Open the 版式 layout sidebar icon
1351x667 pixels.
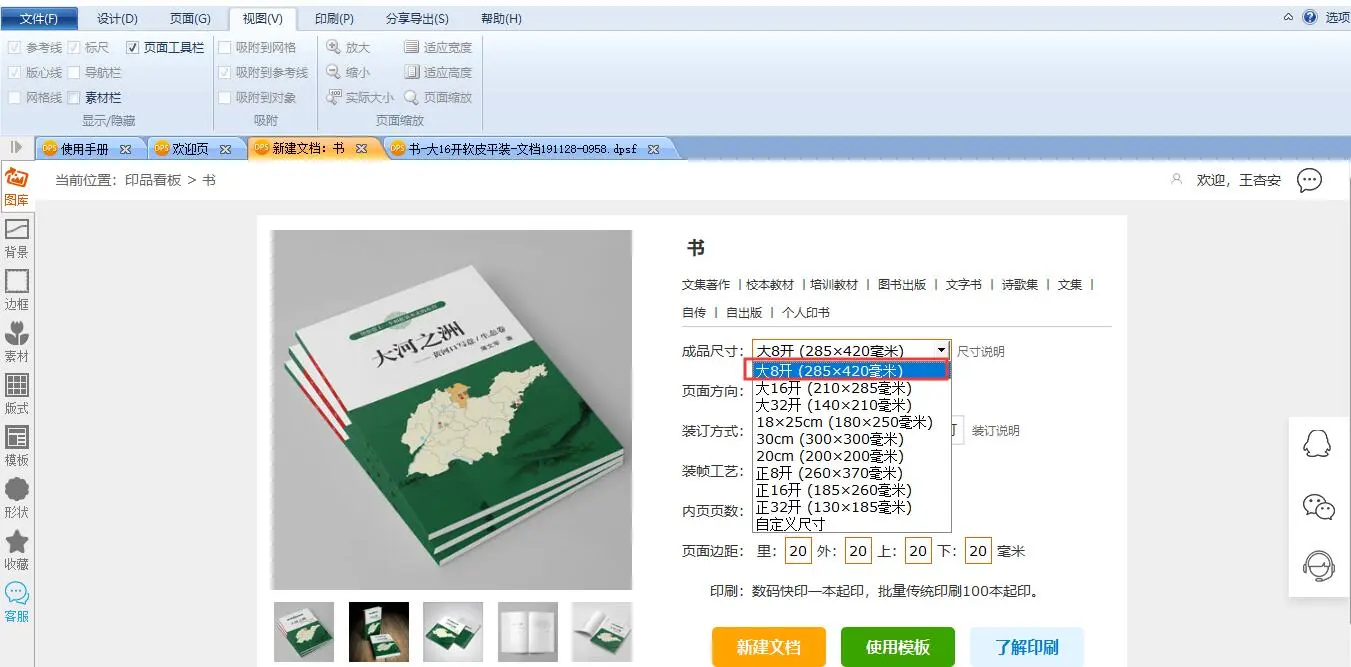pos(17,394)
